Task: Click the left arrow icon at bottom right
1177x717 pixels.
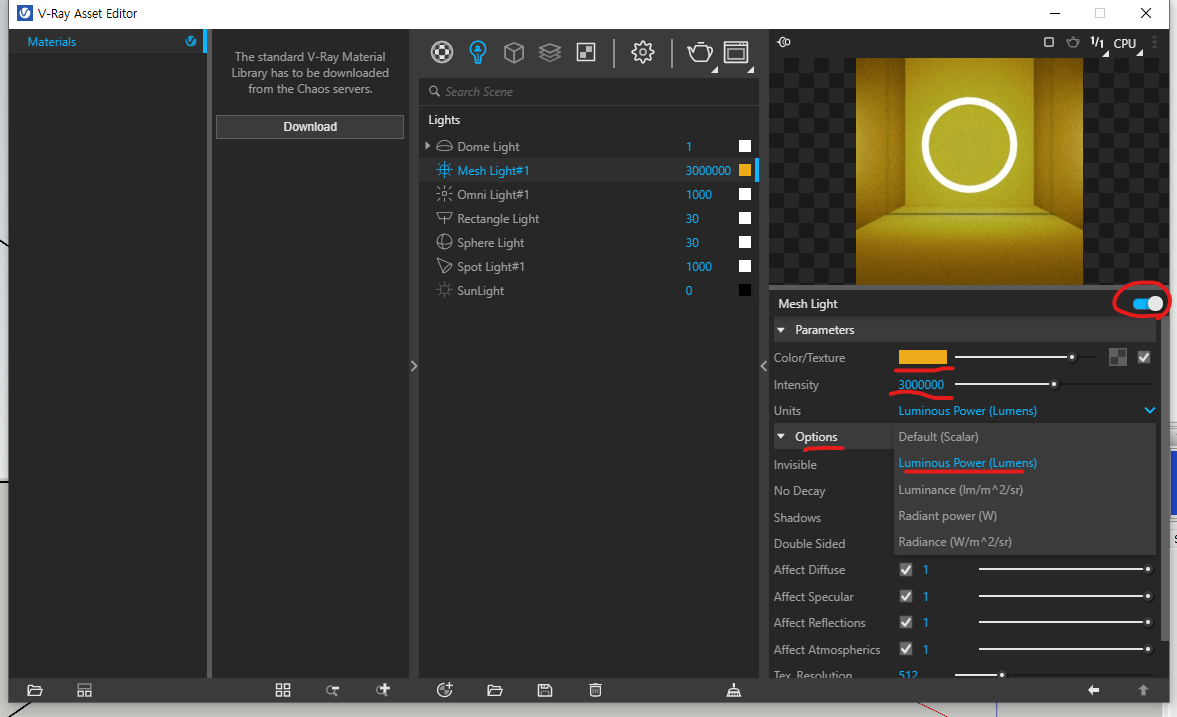Action: (x=1094, y=690)
